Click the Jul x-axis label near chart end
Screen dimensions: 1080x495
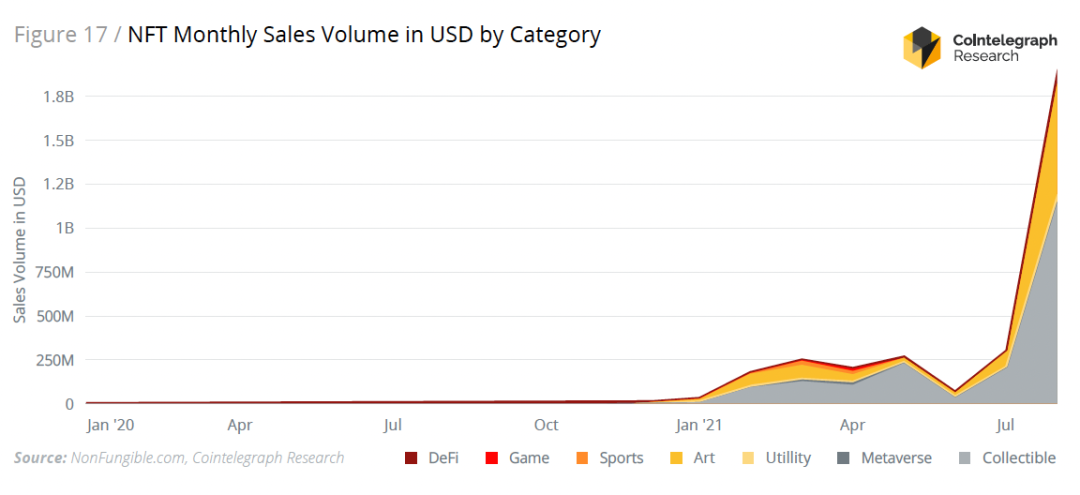coord(1006,425)
